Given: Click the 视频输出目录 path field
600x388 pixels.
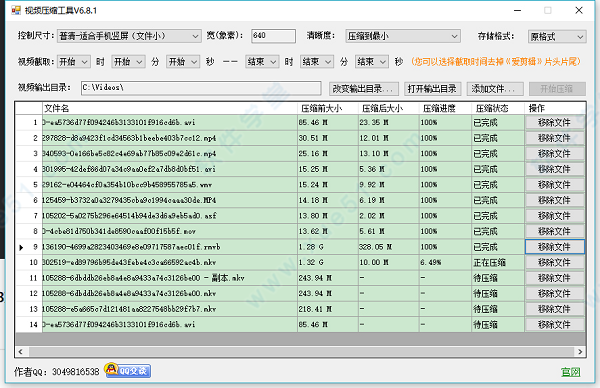Looking at the screenshot, I should click(x=201, y=88).
